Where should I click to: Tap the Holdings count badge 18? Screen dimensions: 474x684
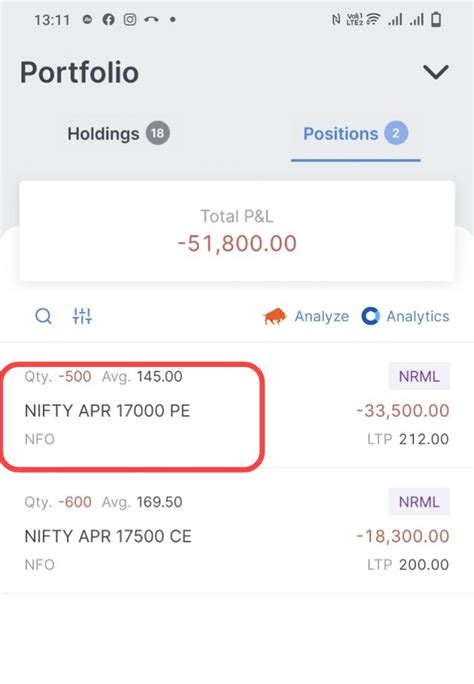(158, 133)
